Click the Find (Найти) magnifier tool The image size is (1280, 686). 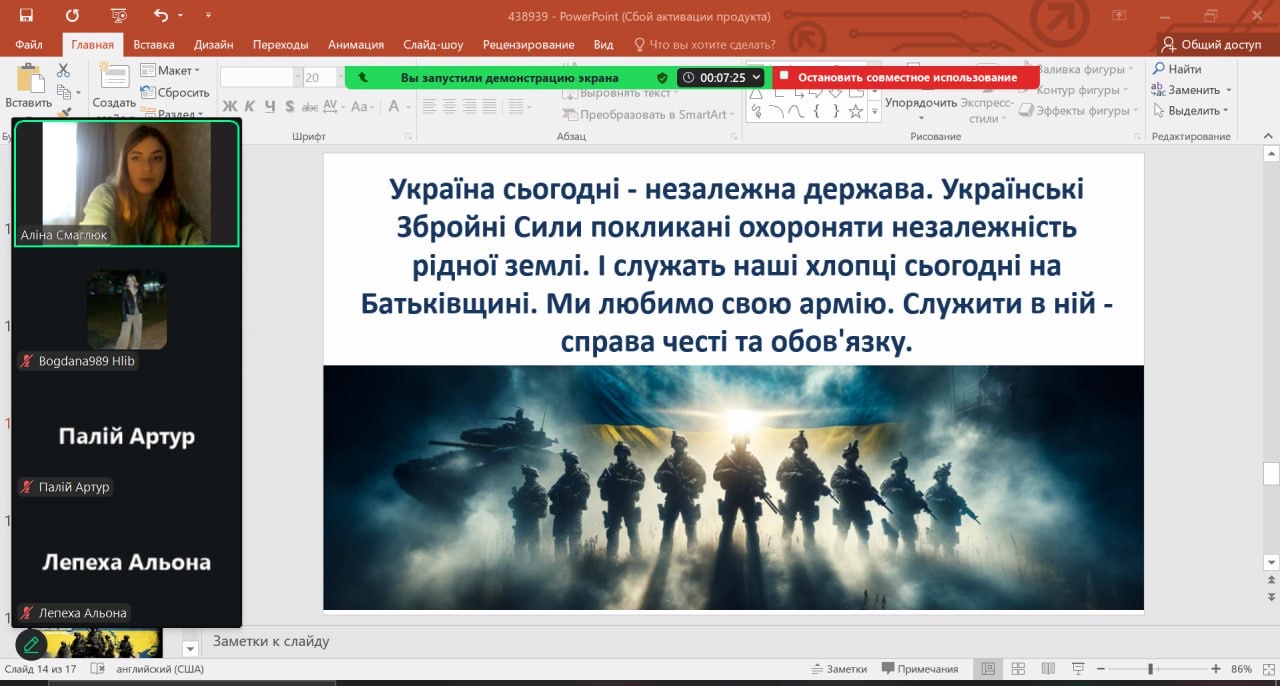[x=1176, y=70]
